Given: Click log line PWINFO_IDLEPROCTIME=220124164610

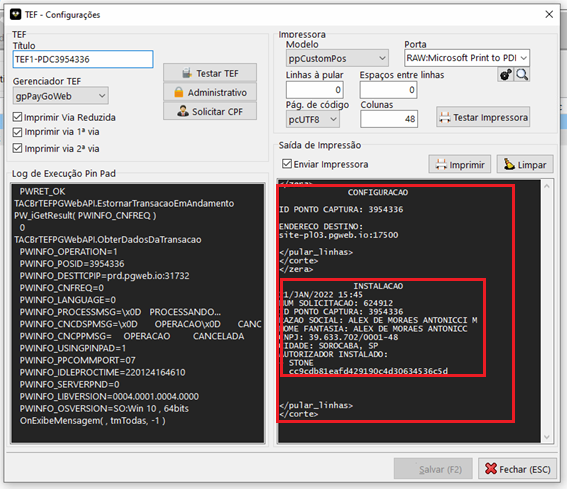Looking at the screenshot, I should (x=103, y=372).
